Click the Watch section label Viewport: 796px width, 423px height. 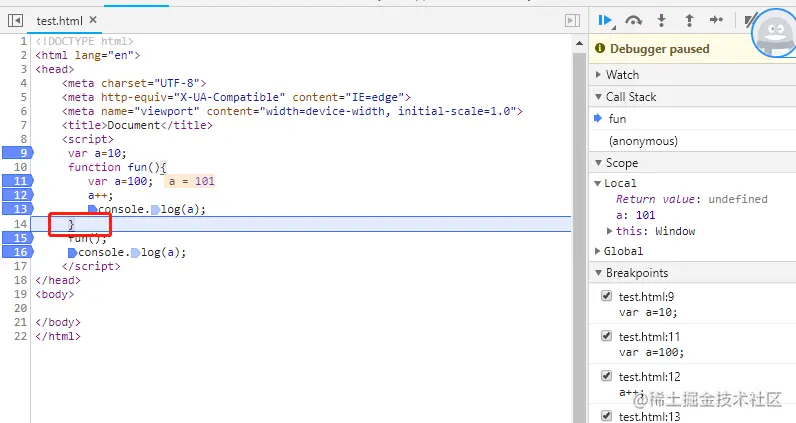coord(622,75)
